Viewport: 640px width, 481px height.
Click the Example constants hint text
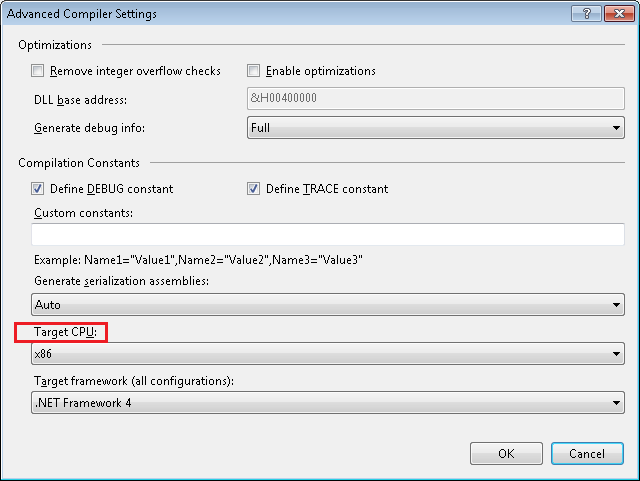click(198, 260)
